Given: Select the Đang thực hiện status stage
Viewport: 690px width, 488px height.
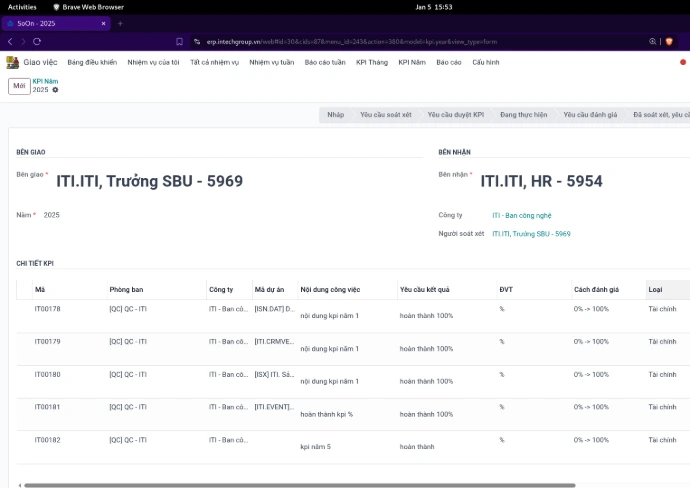Looking at the screenshot, I should click(523, 115).
